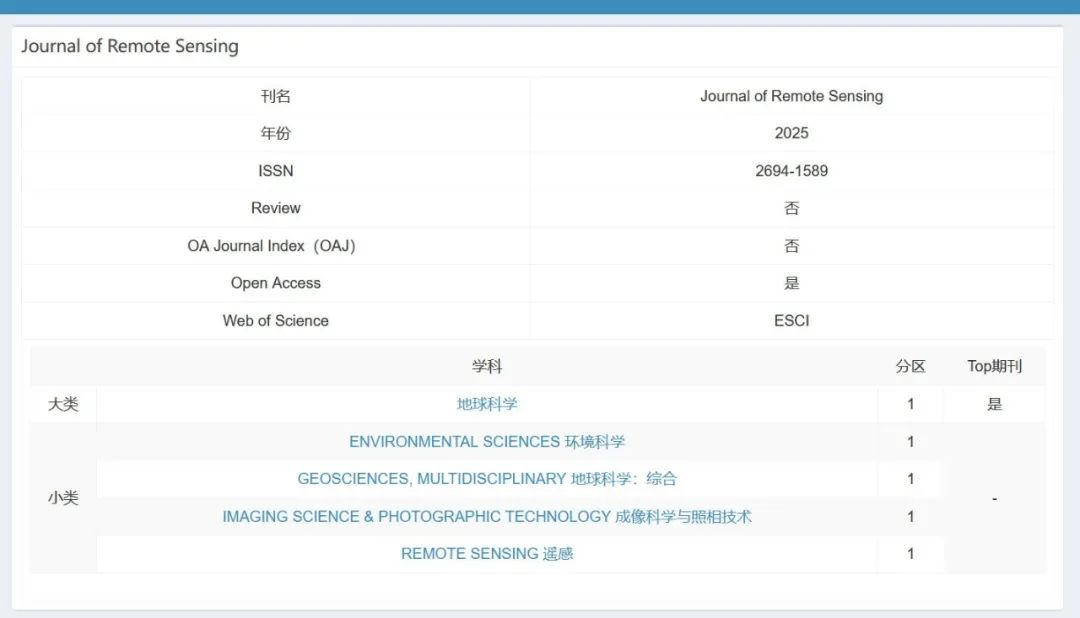Select the dash in 小类 Top期刊 cell

pyautogui.click(x=995, y=498)
